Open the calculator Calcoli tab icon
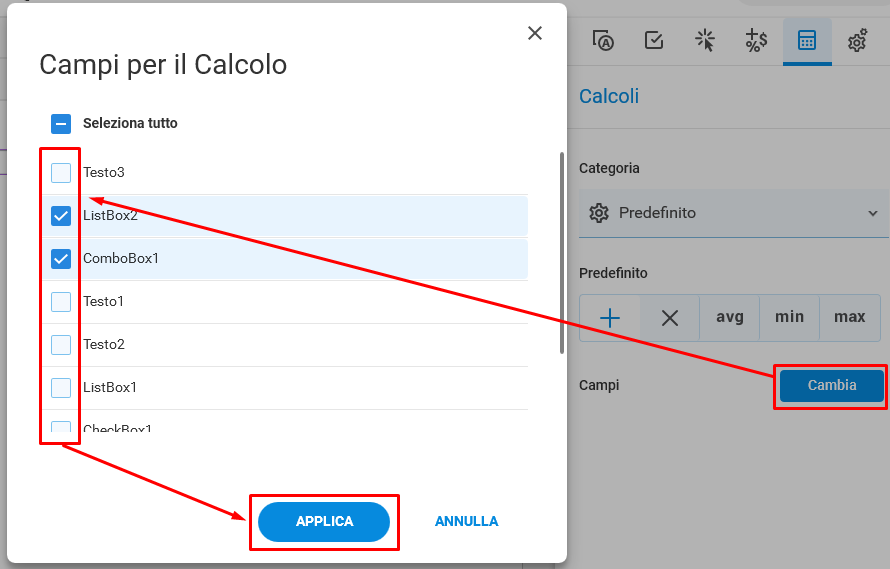The height and width of the screenshot is (569, 890). coord(807,41)
